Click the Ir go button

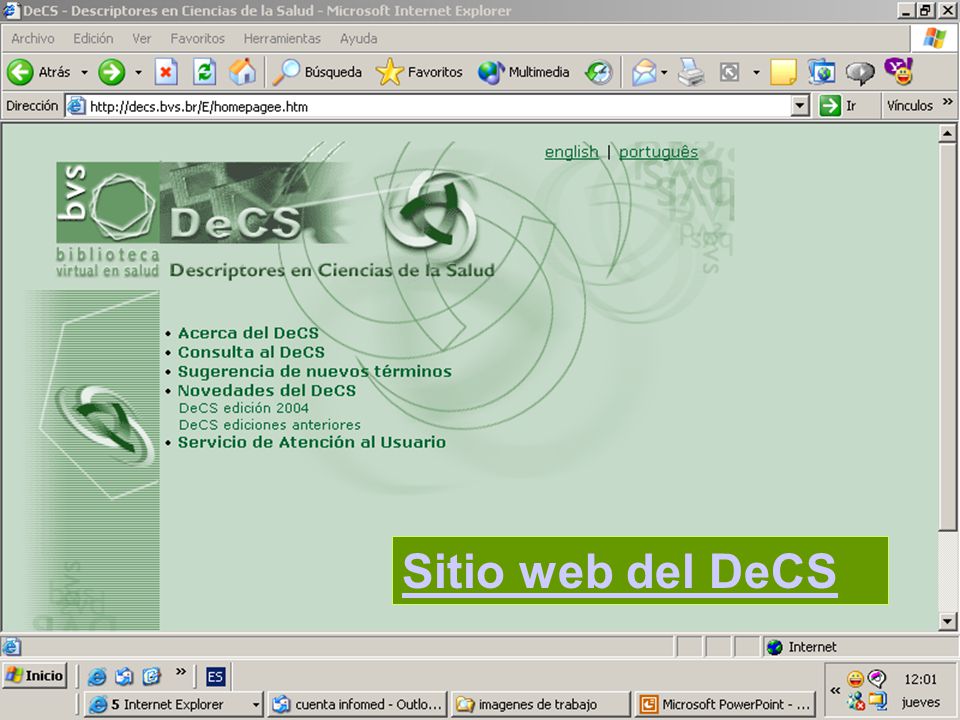tap(839, 106)
